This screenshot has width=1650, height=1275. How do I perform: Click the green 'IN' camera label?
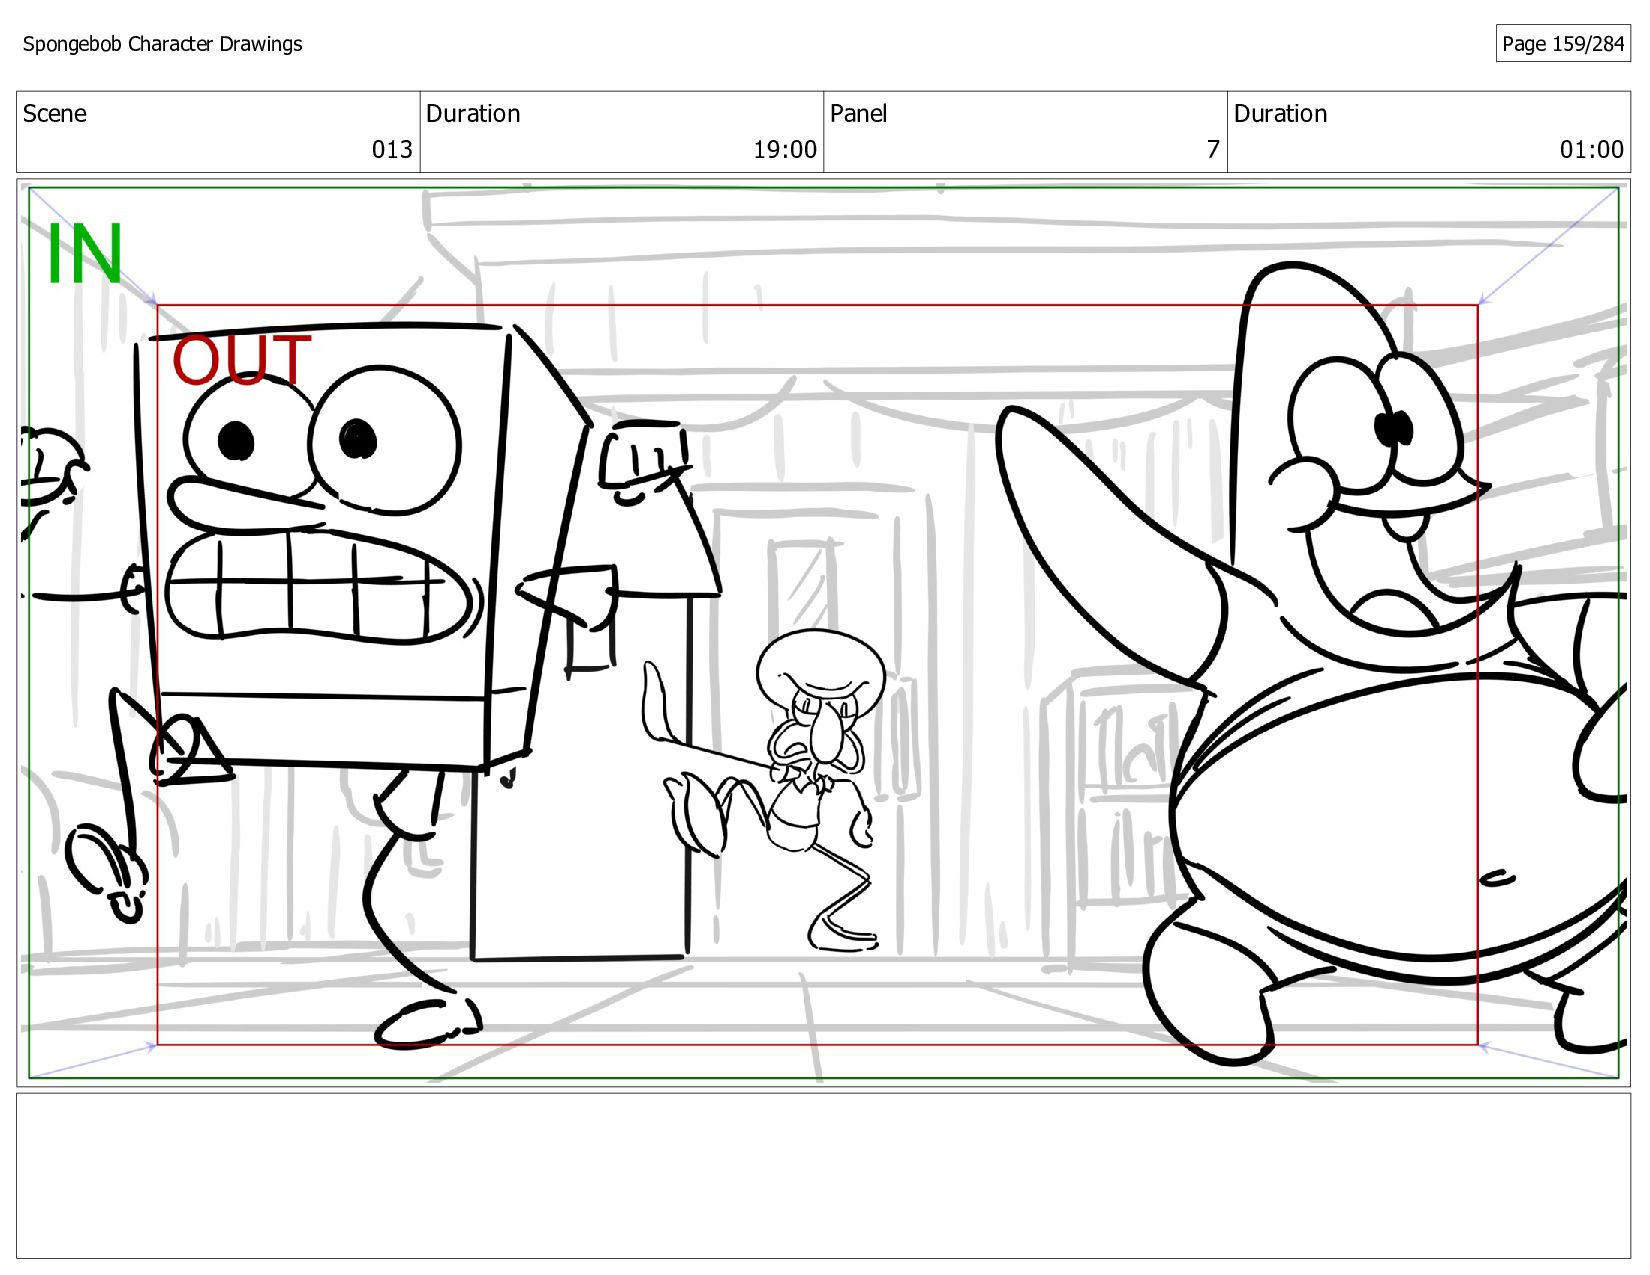point(85,254)
